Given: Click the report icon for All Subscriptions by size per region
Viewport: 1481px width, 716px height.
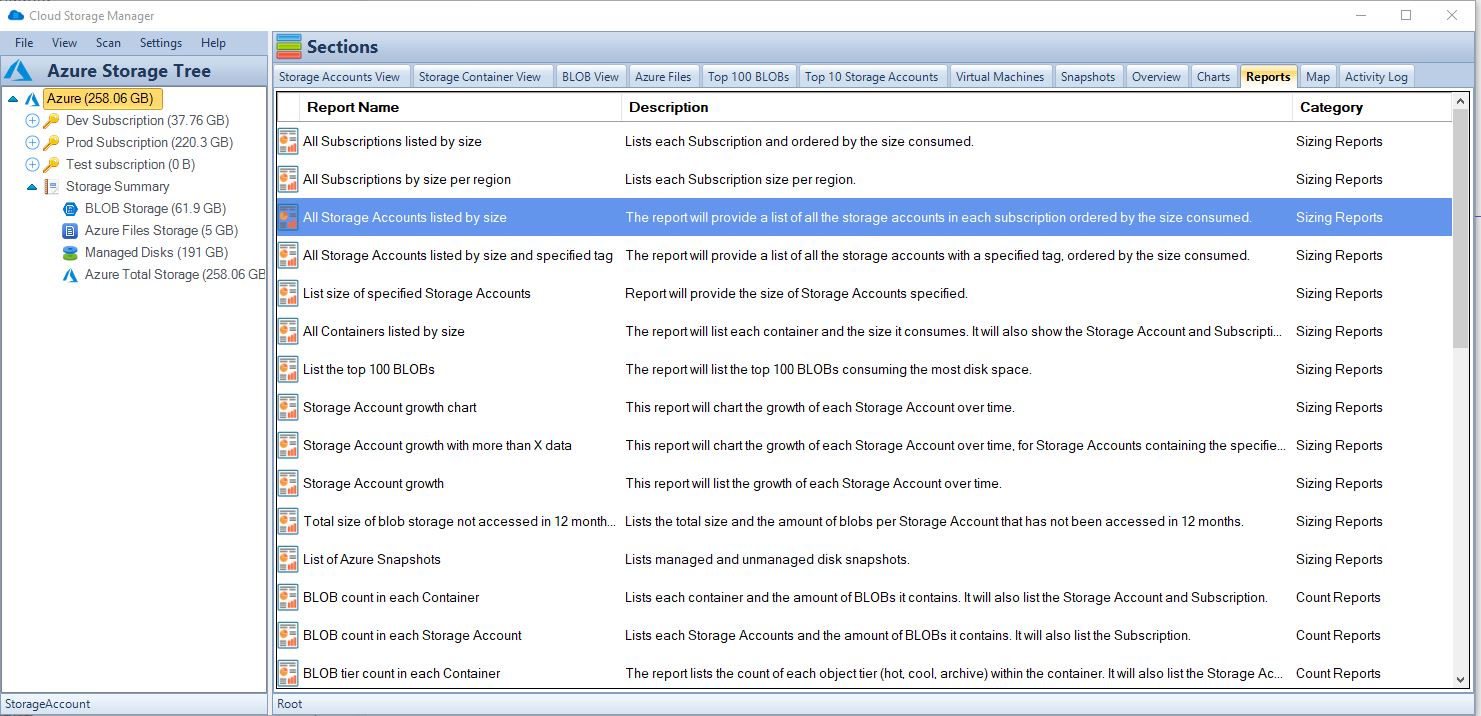Looking at the screenshot, I should click(288, 180).
